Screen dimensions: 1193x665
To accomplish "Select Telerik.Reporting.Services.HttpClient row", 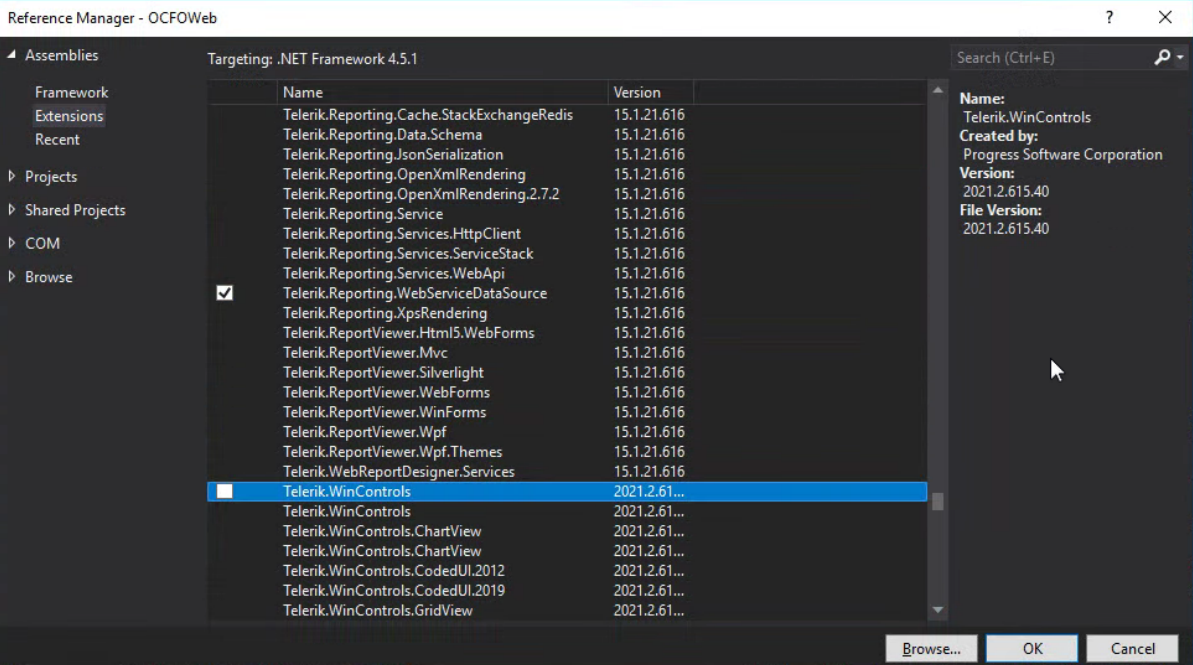I will point(567,234).
